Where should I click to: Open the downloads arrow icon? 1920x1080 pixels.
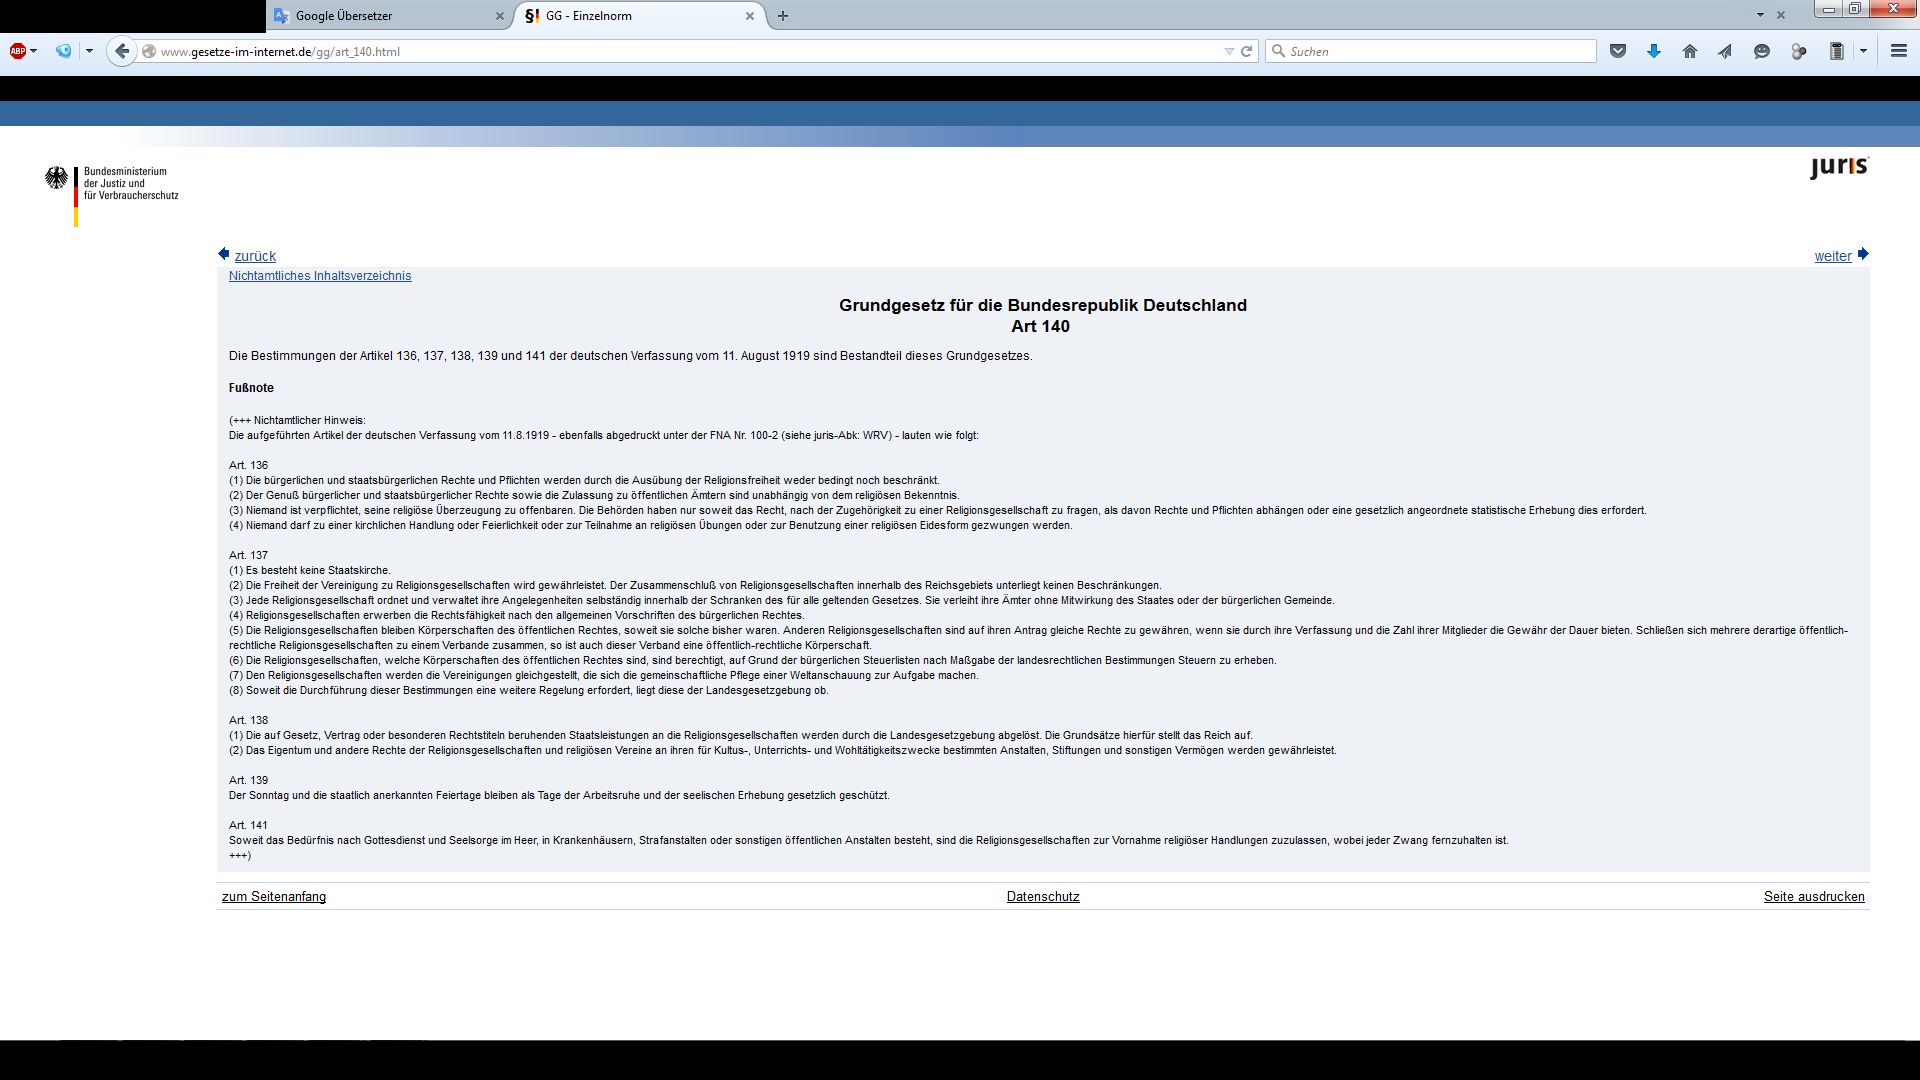pyautogui.click(x=1654, y=51)
